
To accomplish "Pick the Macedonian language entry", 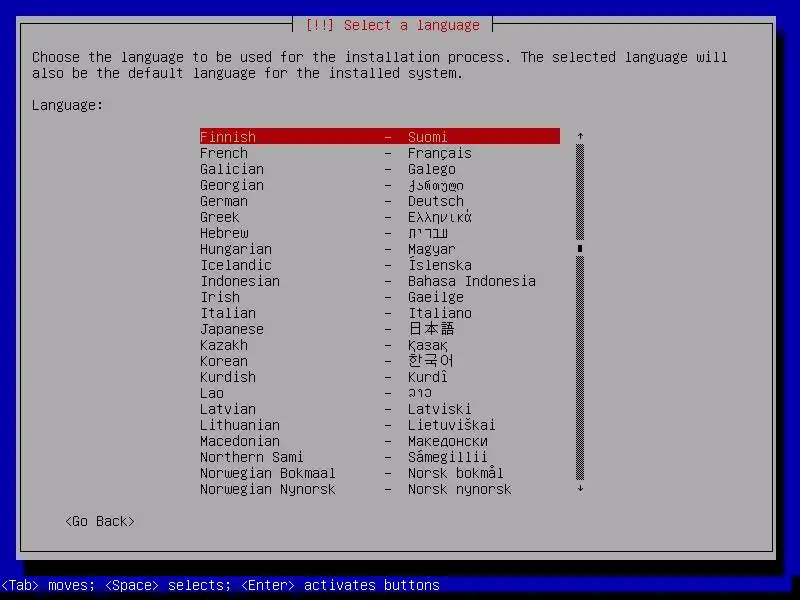I will (380, 441).
